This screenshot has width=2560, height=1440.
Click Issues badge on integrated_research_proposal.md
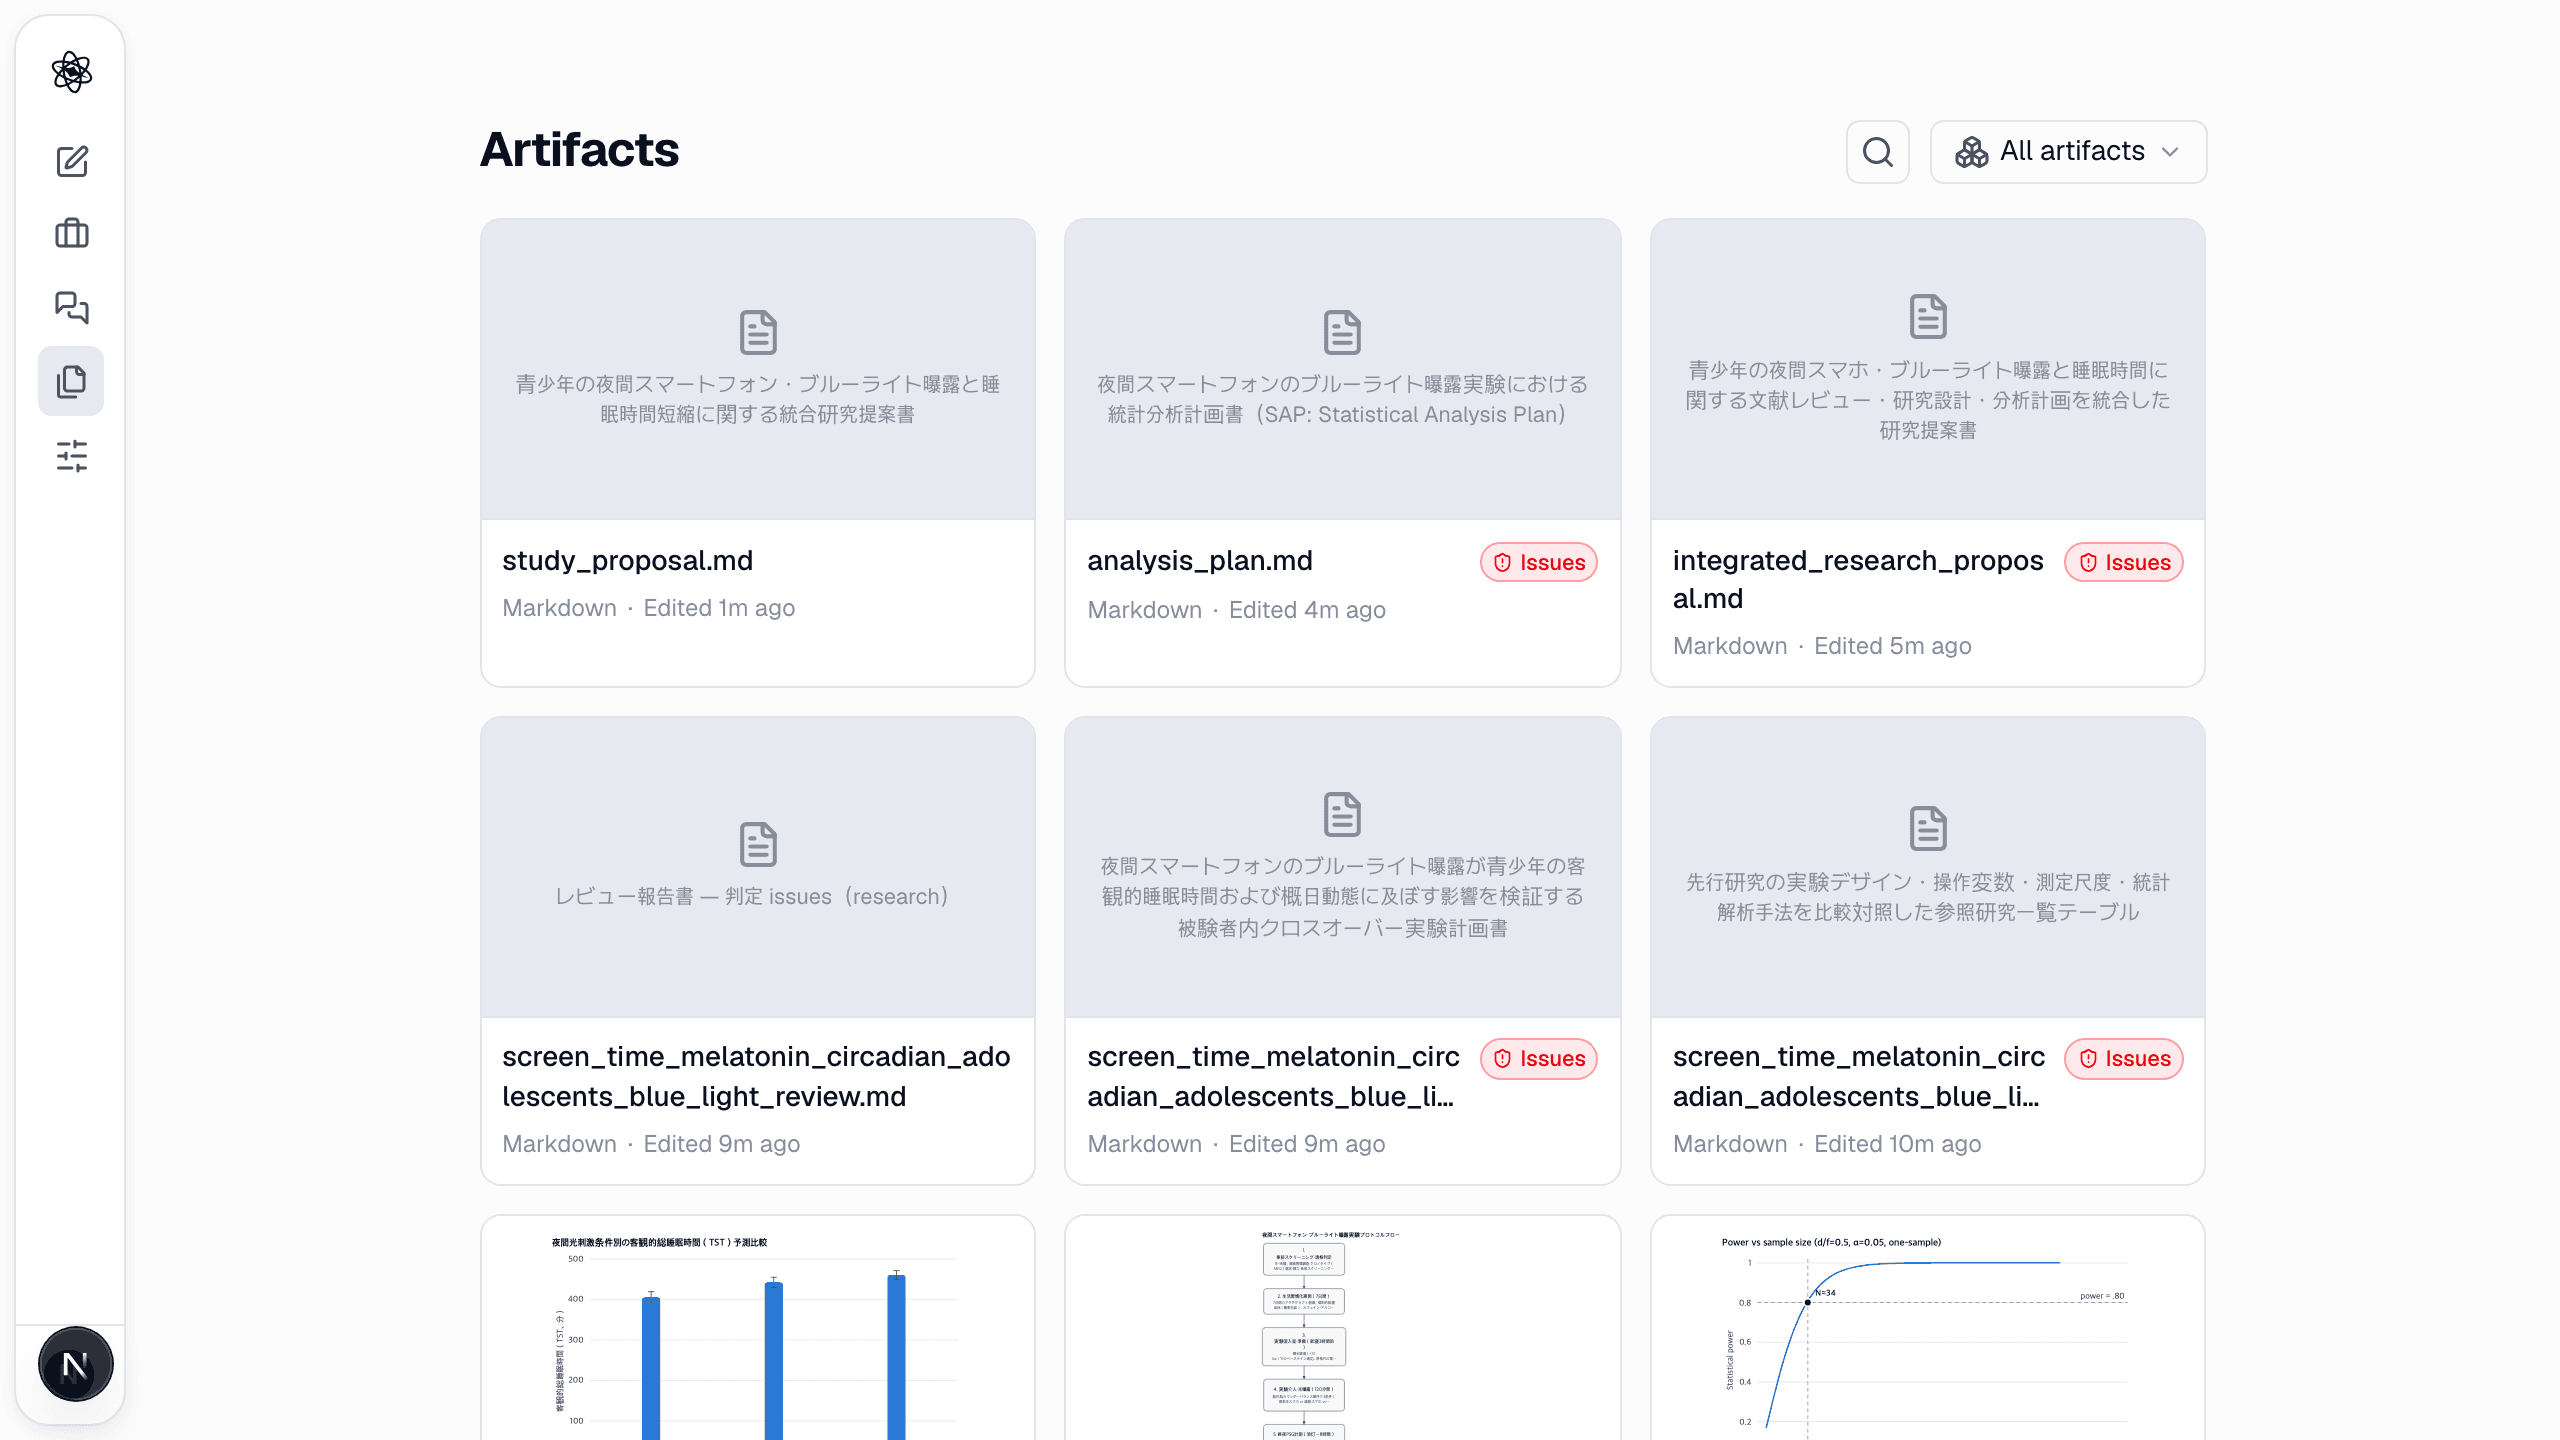click(x=2124, y=562)
